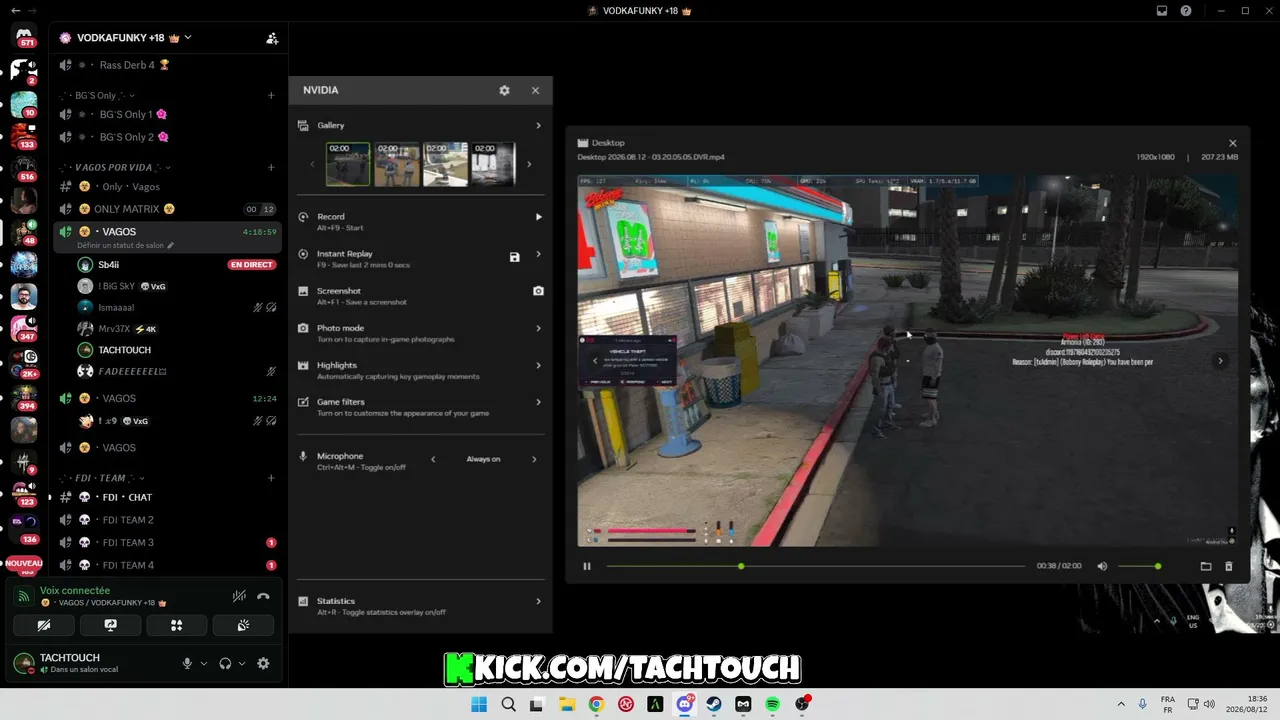The width and height of the screenshot is (1280, 720).
Task: Switch microphone mode to next option
Action: (x=534, y=459)
